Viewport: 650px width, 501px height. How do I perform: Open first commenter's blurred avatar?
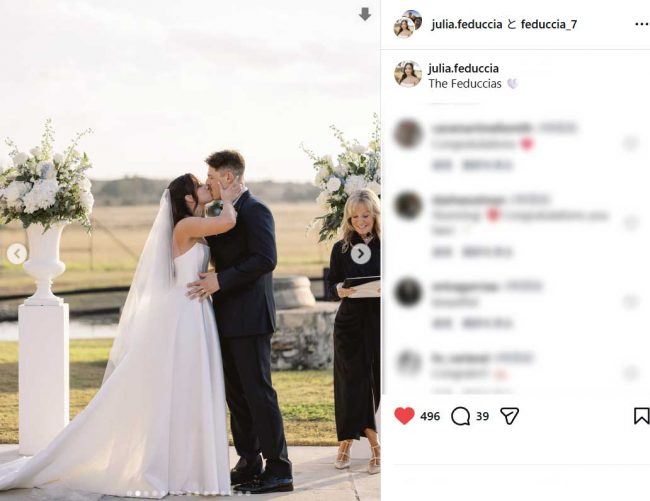pyautogui.click(x=408, y=134)
